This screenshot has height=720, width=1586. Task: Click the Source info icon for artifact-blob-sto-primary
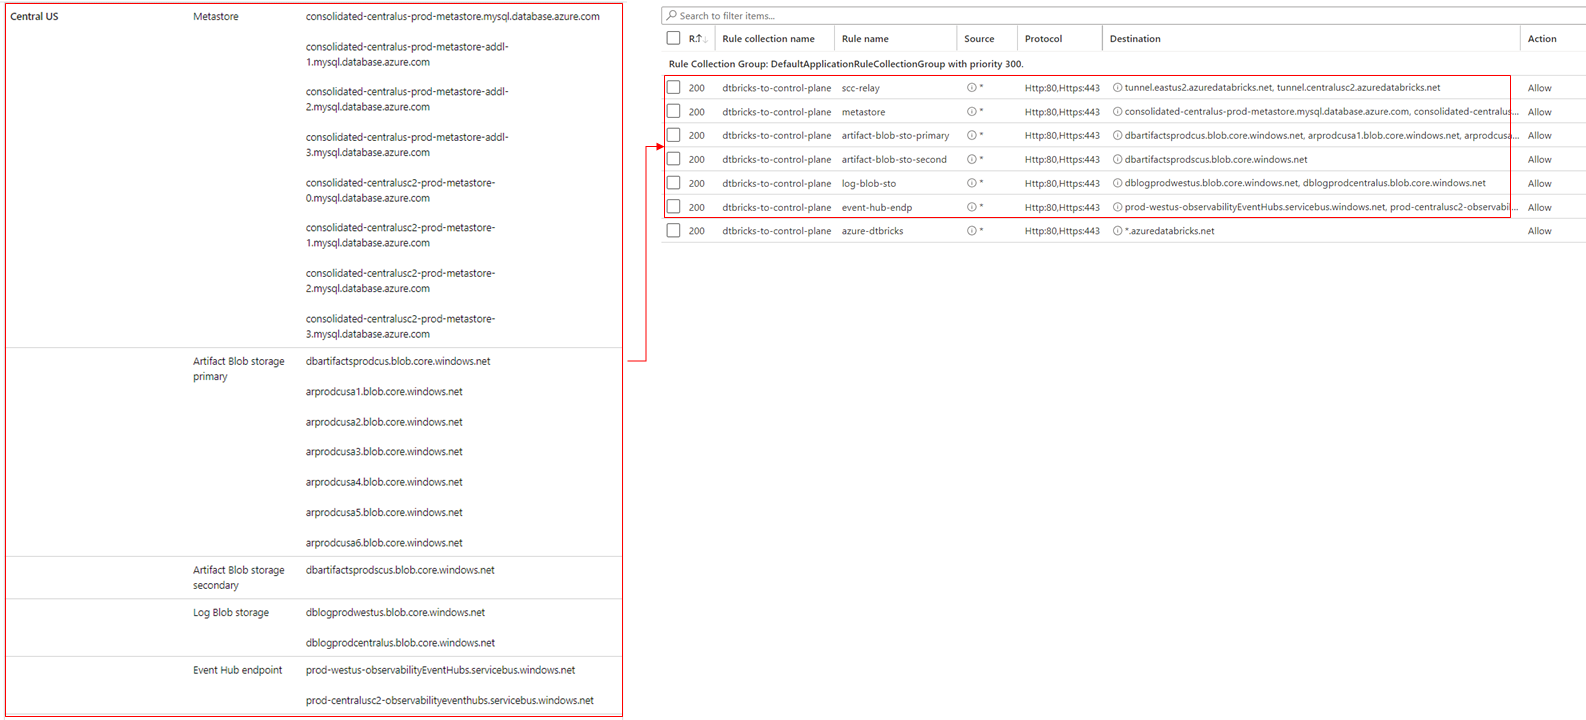971,135
